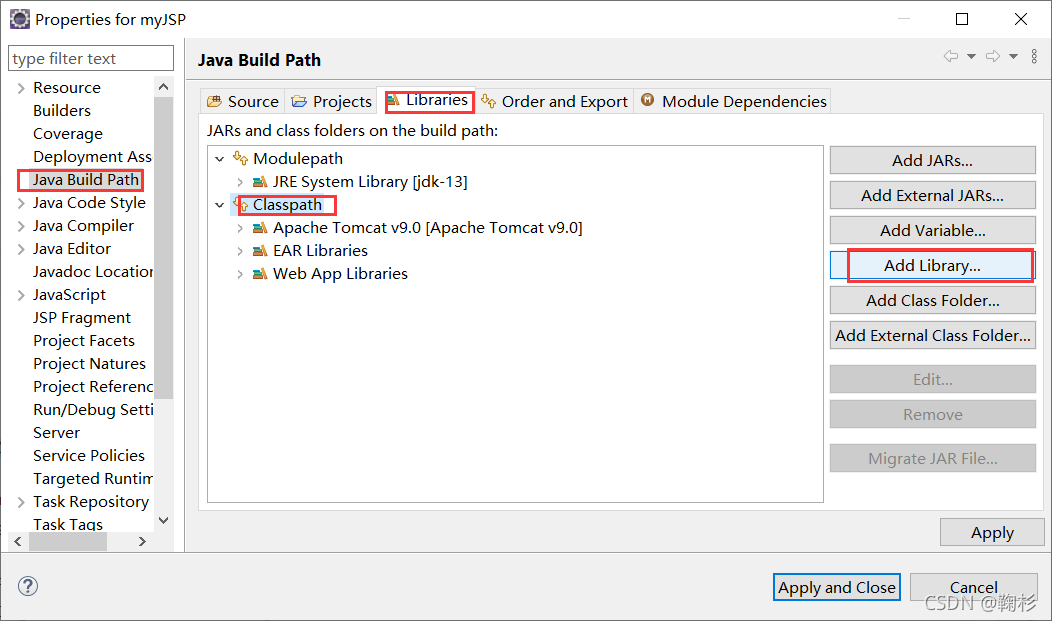Click the Modulepath node icon
The height and width of the screenshot is (621, 1052).
tap(240, 158)
